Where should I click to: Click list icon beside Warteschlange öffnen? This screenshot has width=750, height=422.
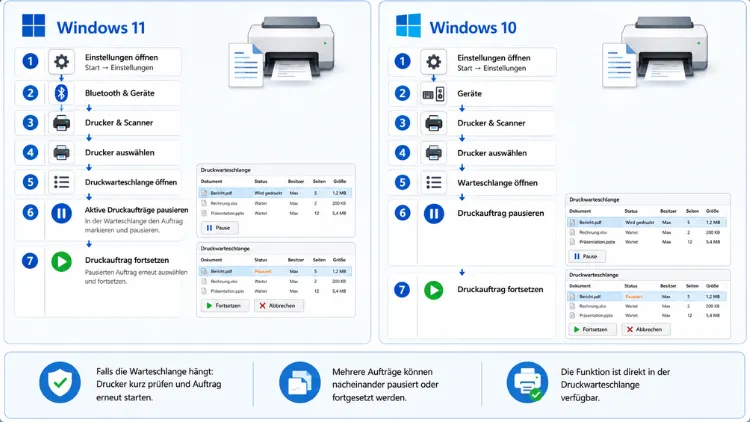point(433,182)
